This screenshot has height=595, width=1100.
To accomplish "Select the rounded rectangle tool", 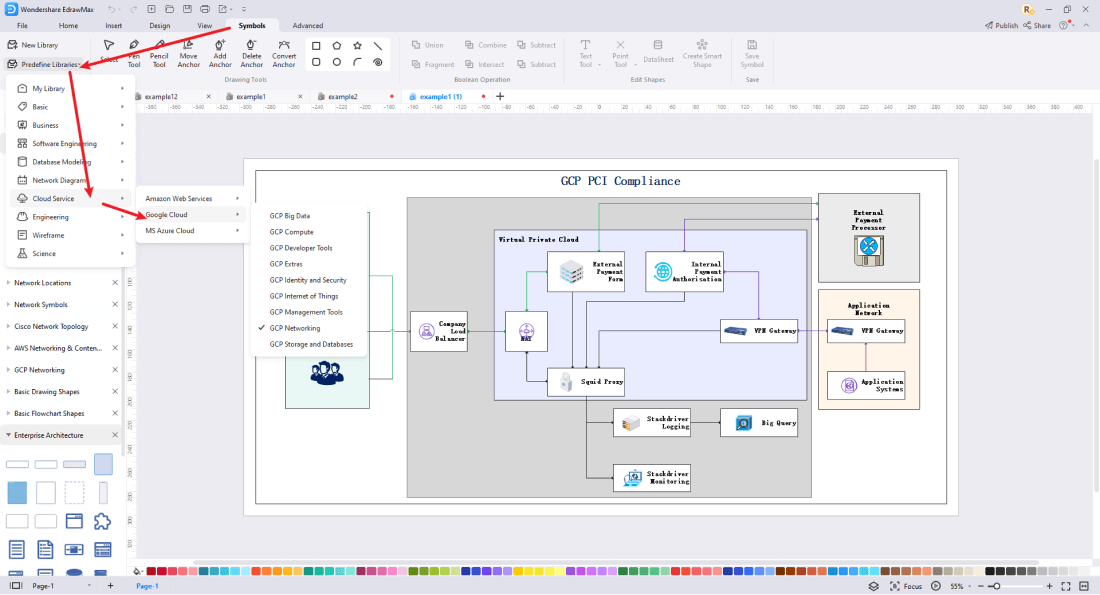I will 316,62.
